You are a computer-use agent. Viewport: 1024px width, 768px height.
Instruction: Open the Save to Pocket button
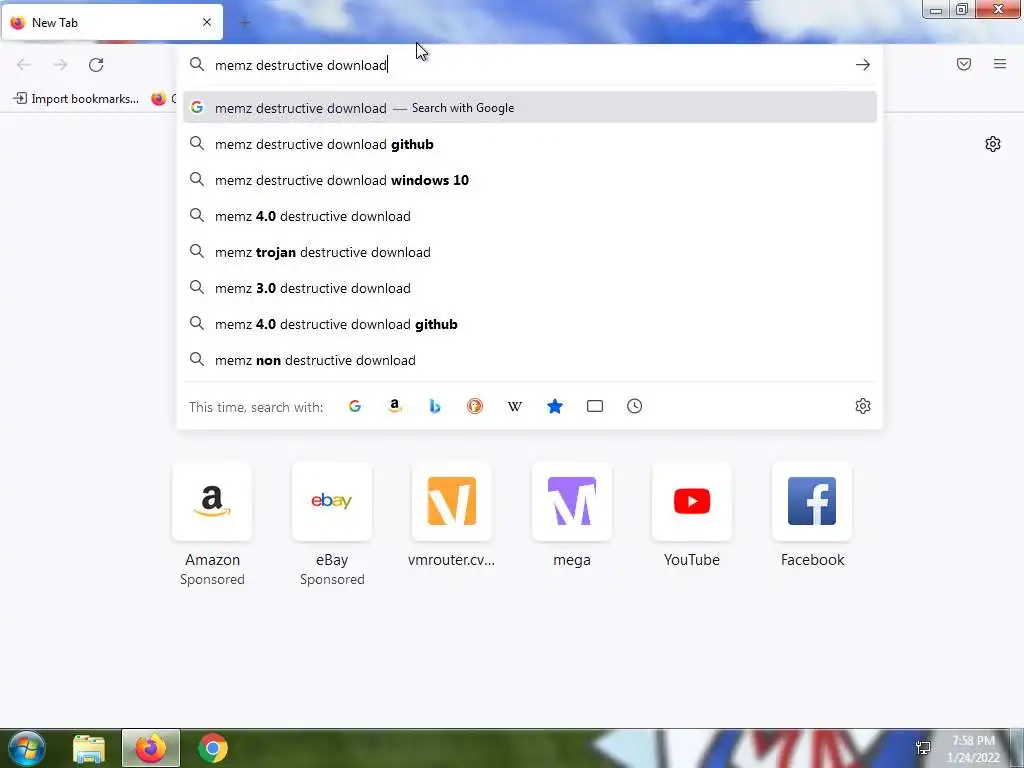click(964, 64)
